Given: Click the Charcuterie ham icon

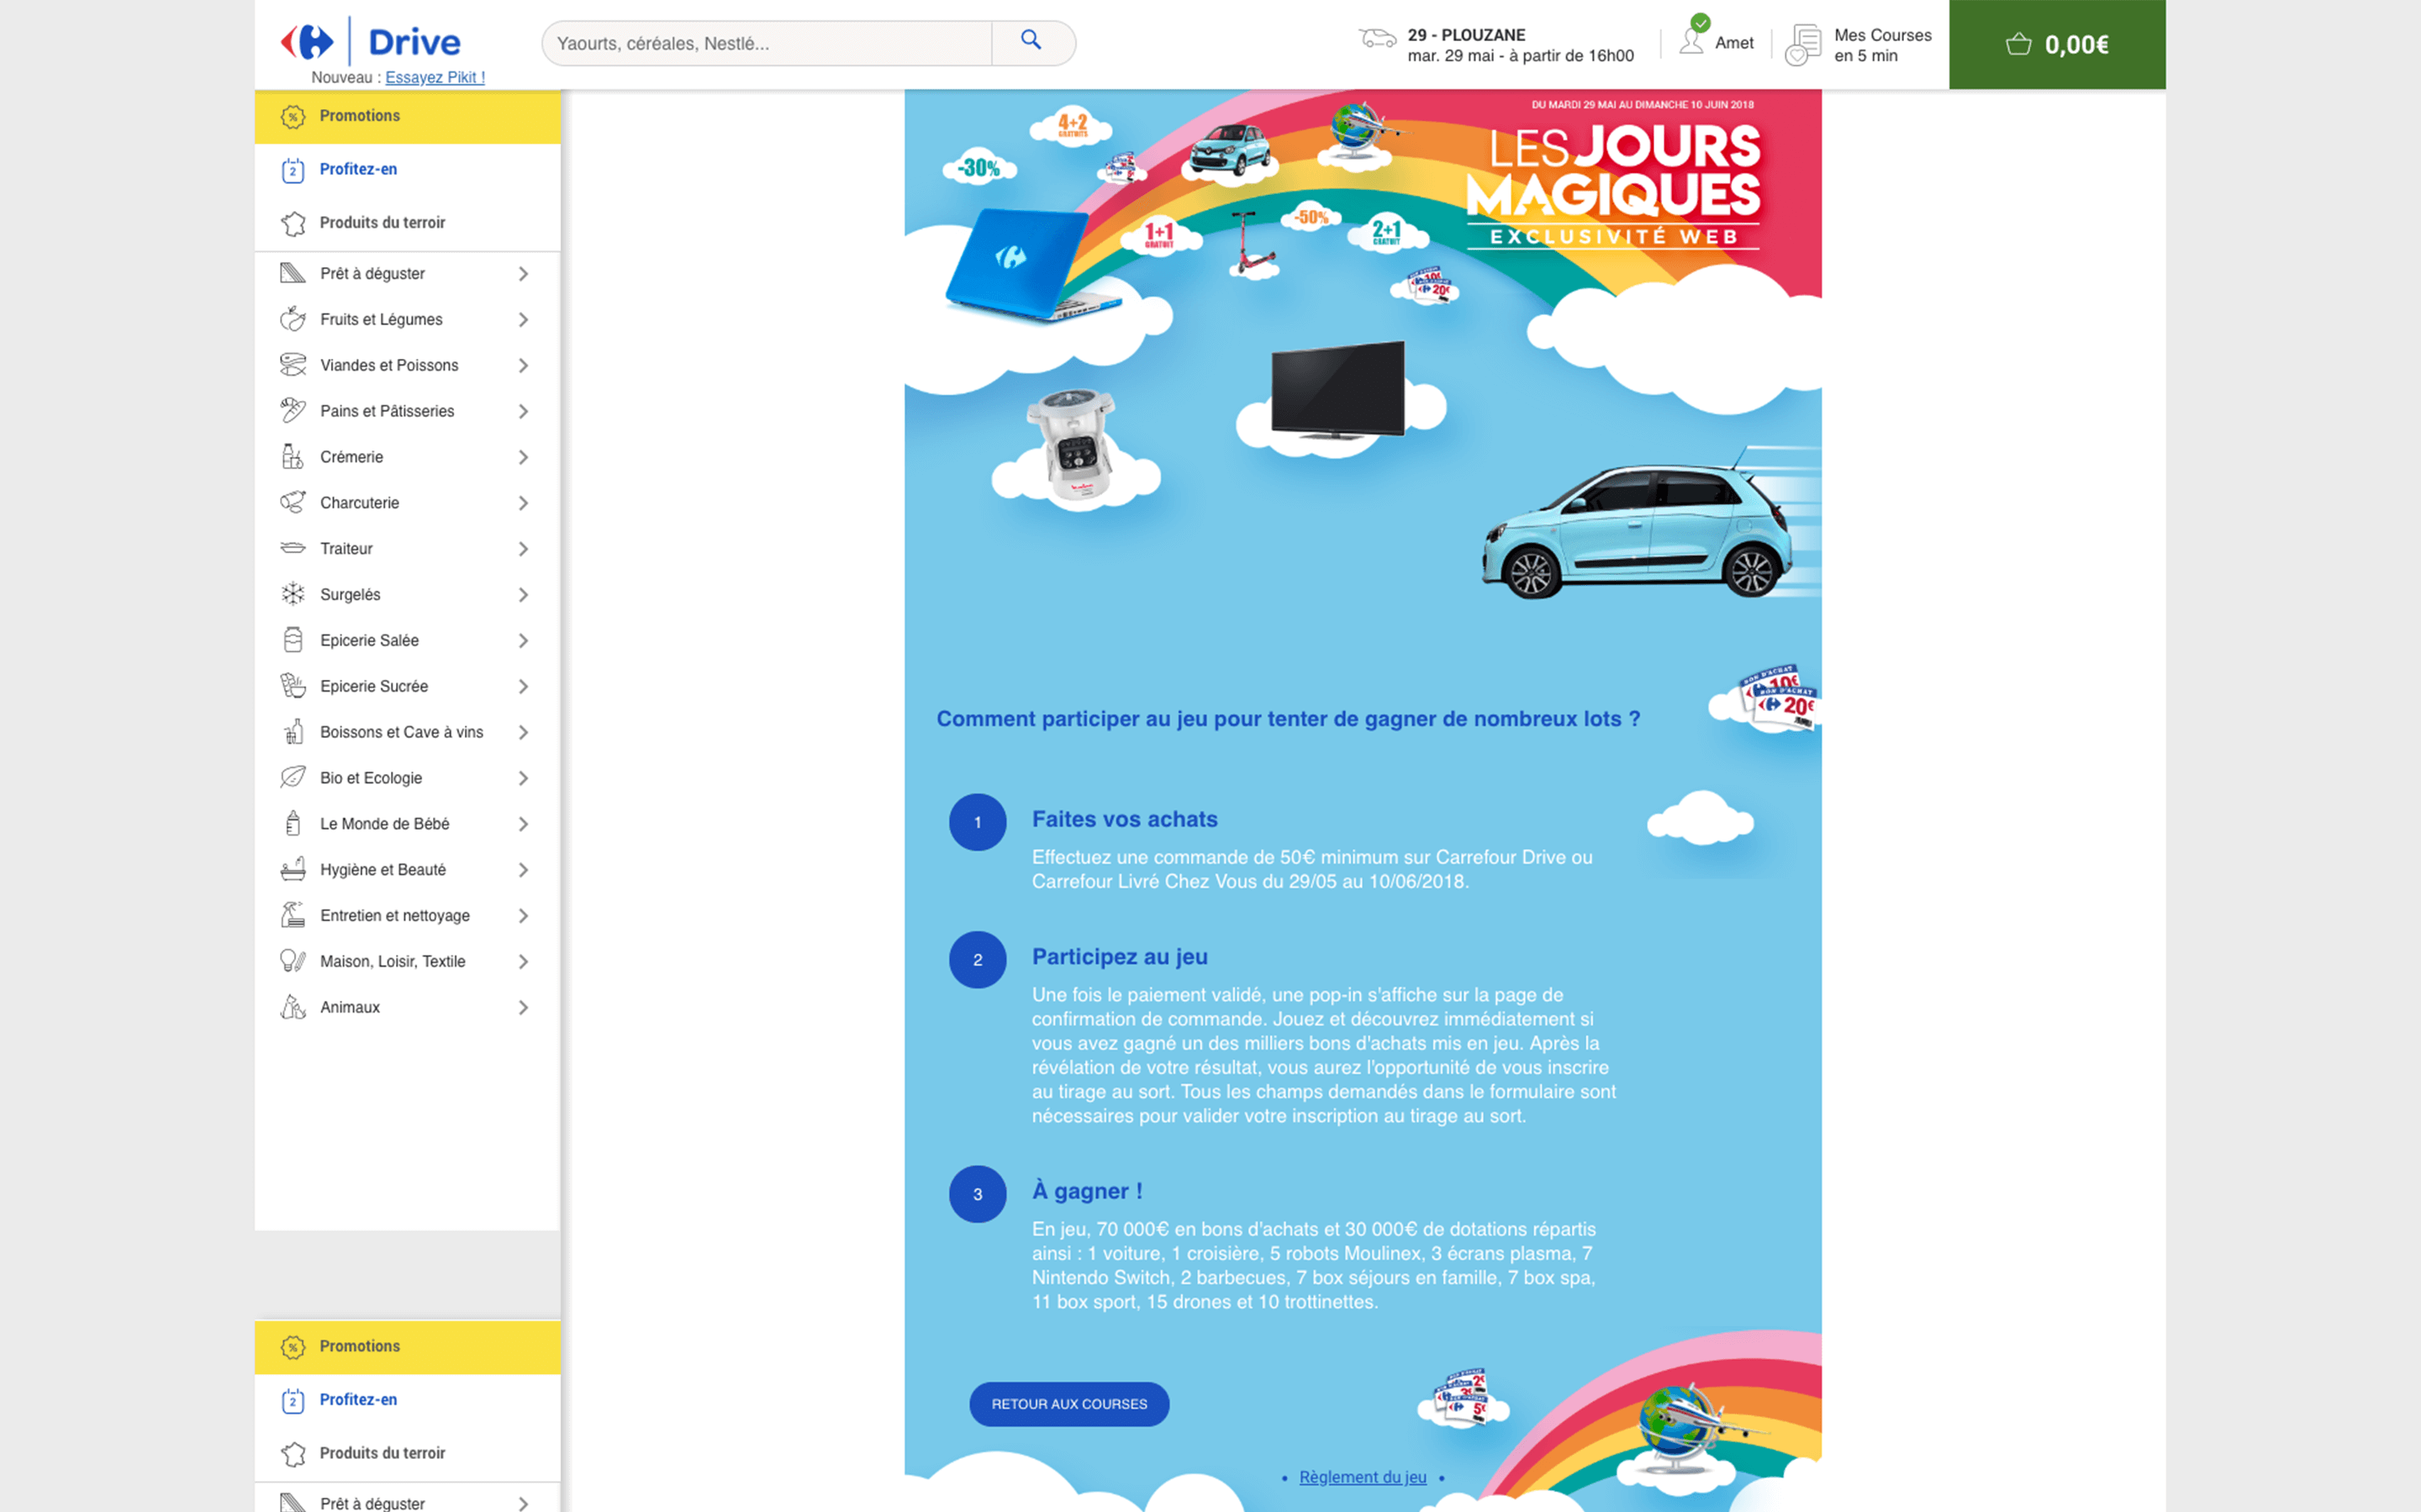Looking at the screenshot, I should pyautogui.click(x=292, y=502).
